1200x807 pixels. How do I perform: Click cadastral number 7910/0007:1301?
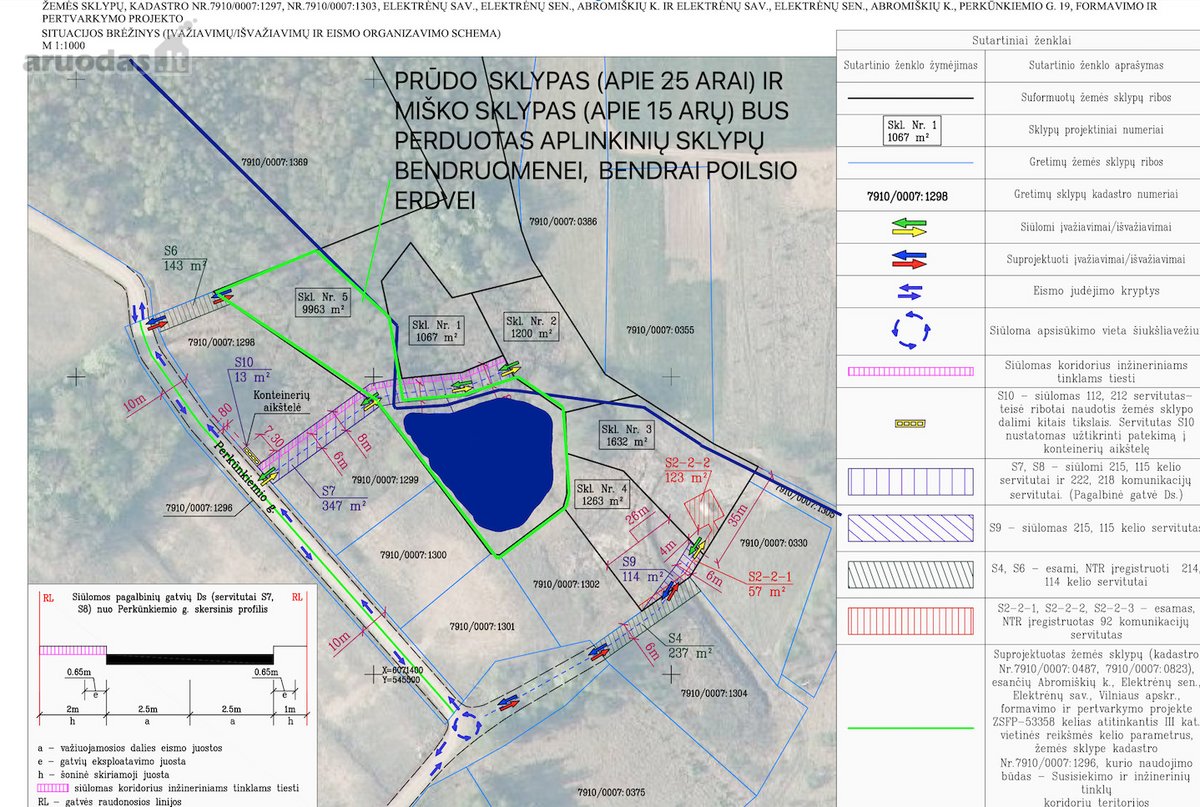(x=482, y=628)
